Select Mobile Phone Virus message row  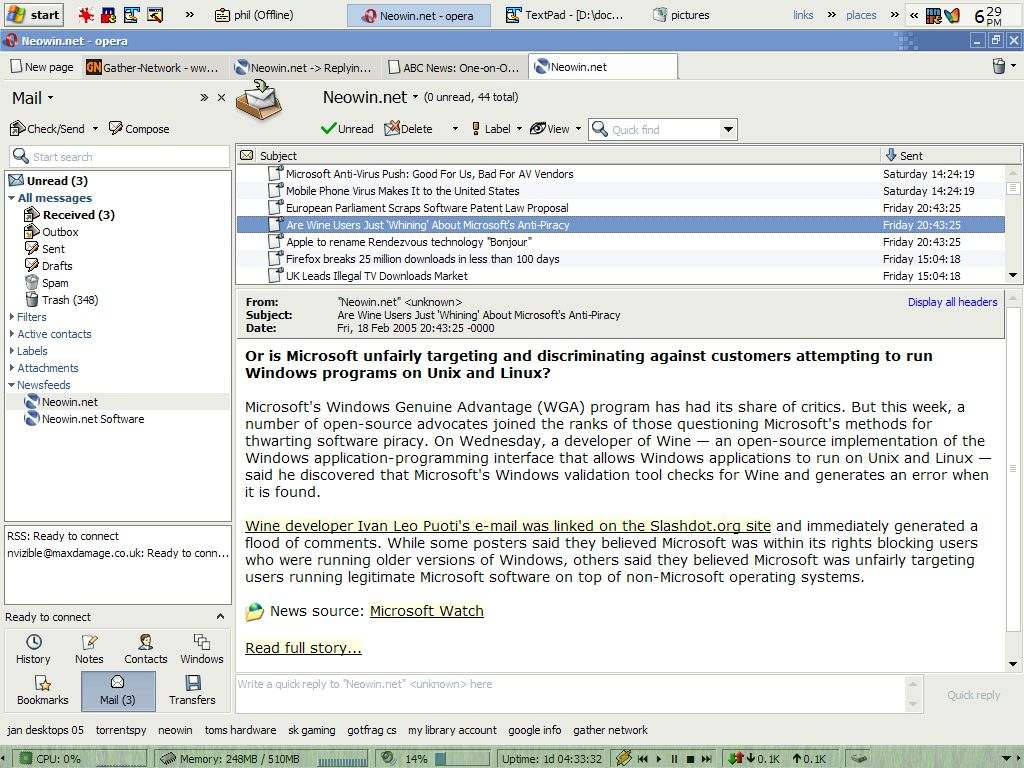point(620,191)
